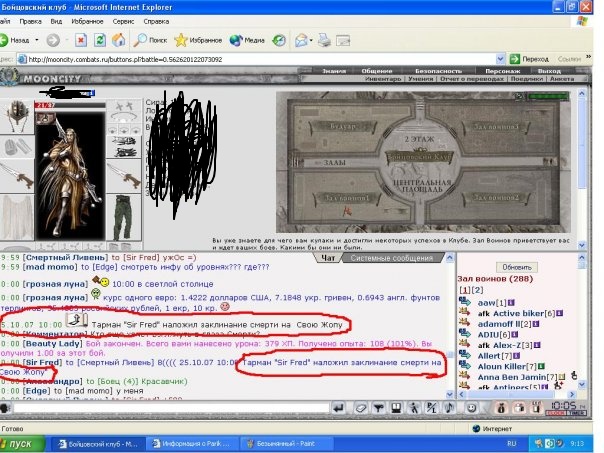Viewport: 604px width, 453px height.
Task: Send chat message with enter-arrow icon
Action: (339, 408)
